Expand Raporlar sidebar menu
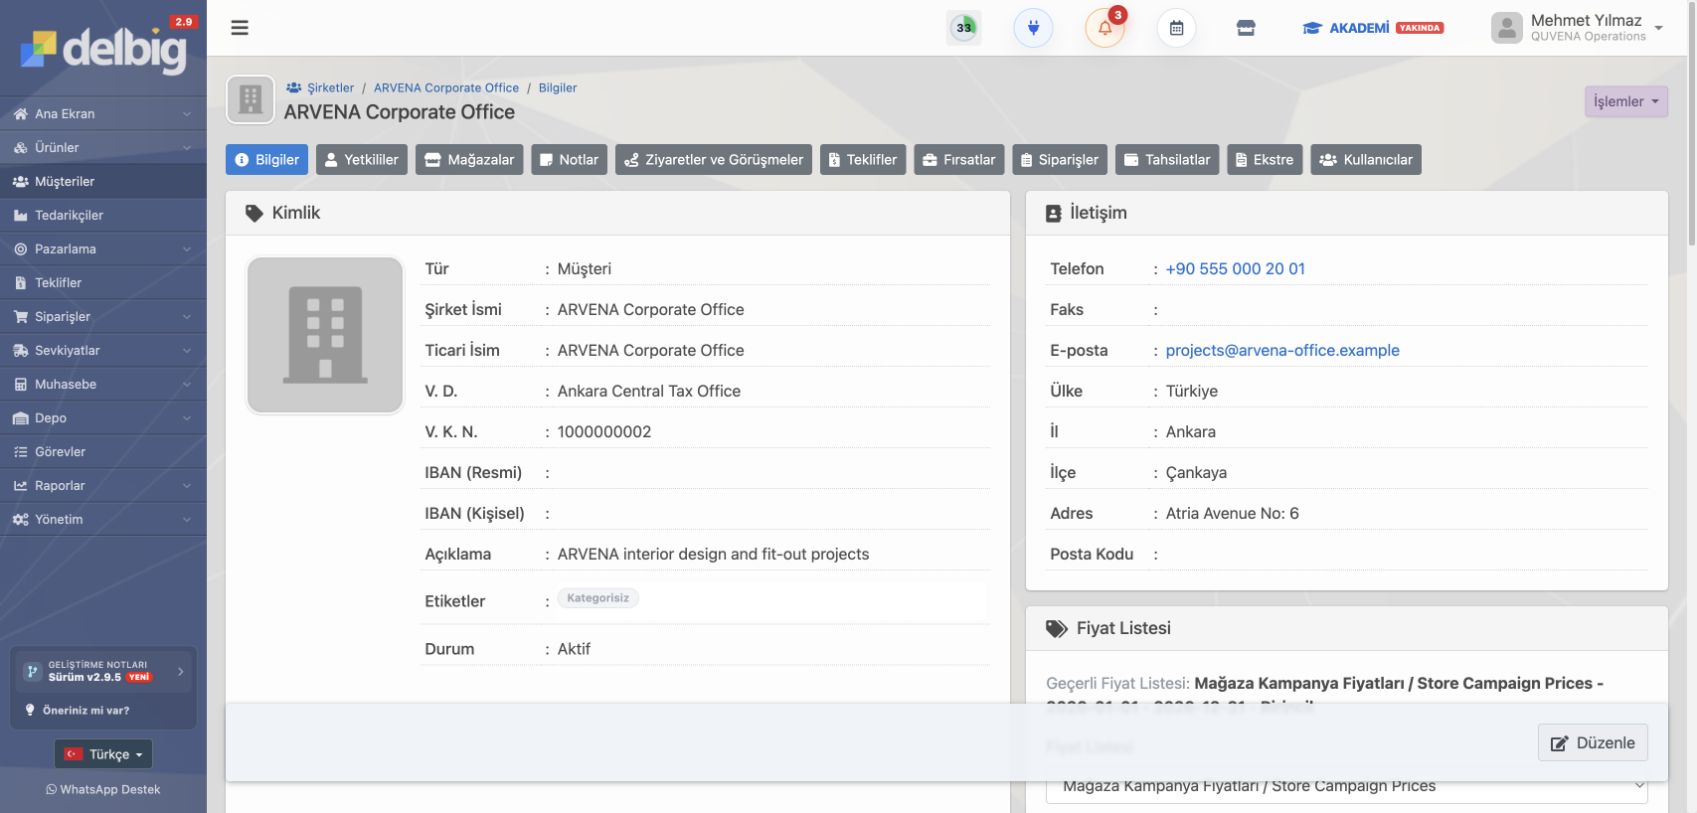This screenshot has width=1697, height=813. pyautogui.click(x=103, y=486)
